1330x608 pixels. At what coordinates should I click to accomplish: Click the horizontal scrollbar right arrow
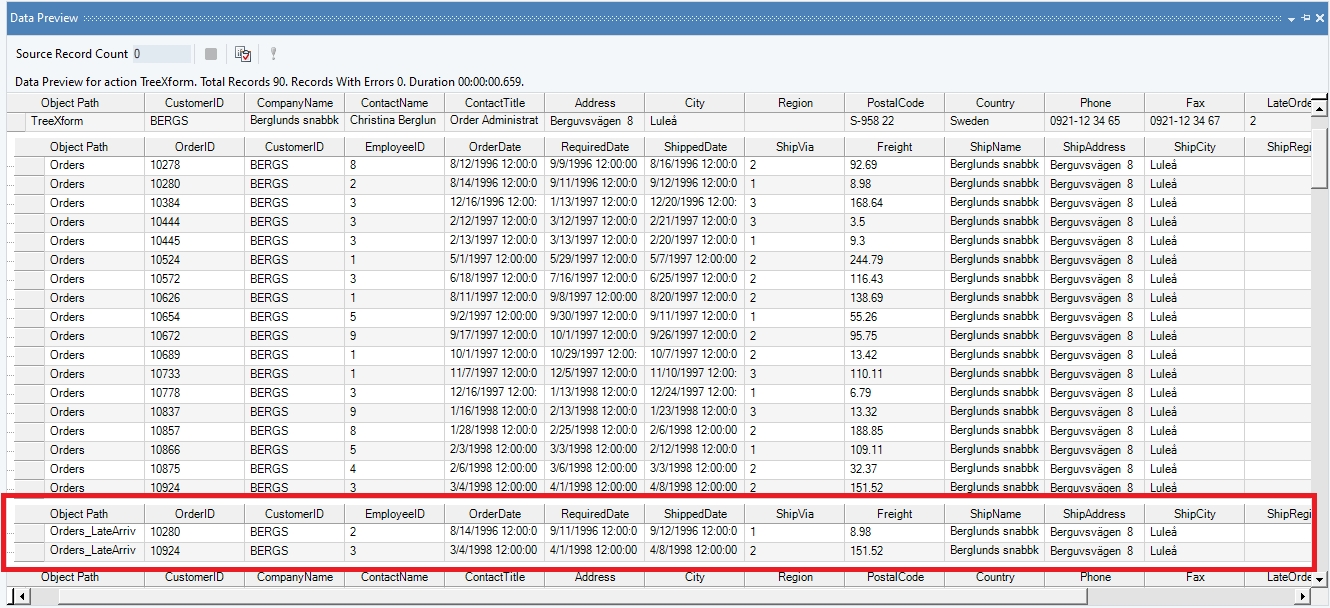pos(1302,597)
